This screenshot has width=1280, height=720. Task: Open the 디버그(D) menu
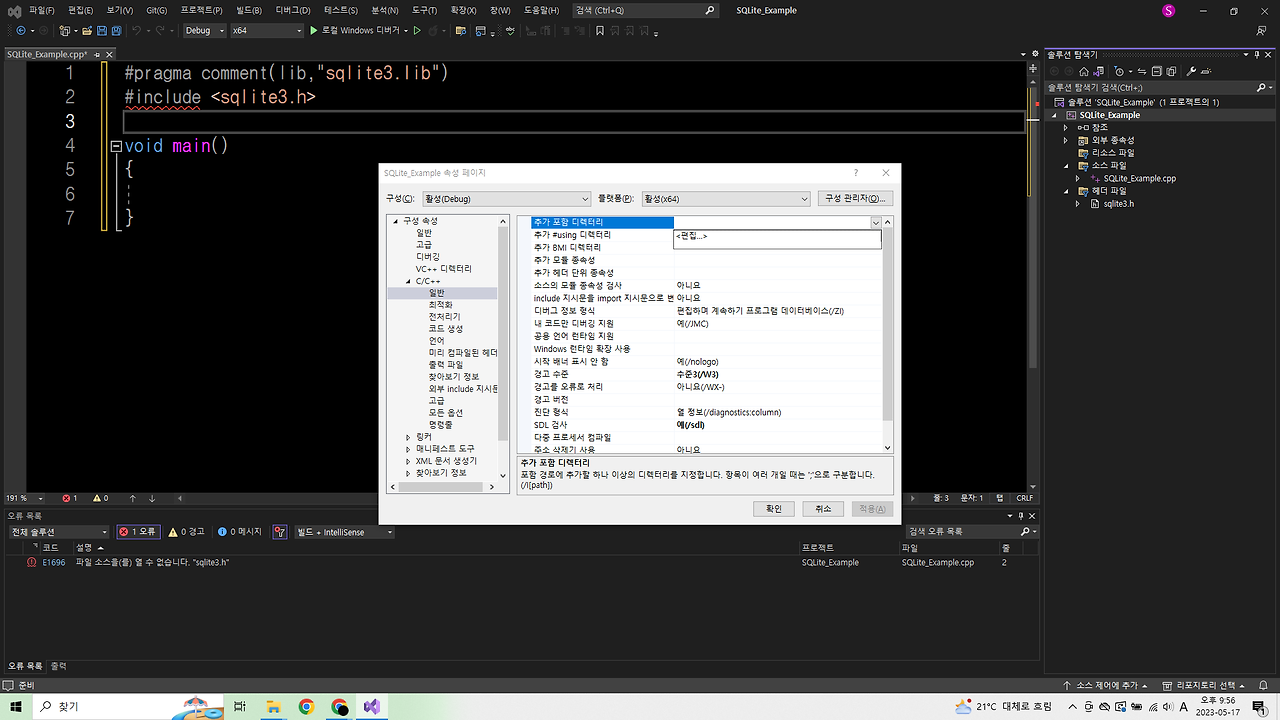293,10
